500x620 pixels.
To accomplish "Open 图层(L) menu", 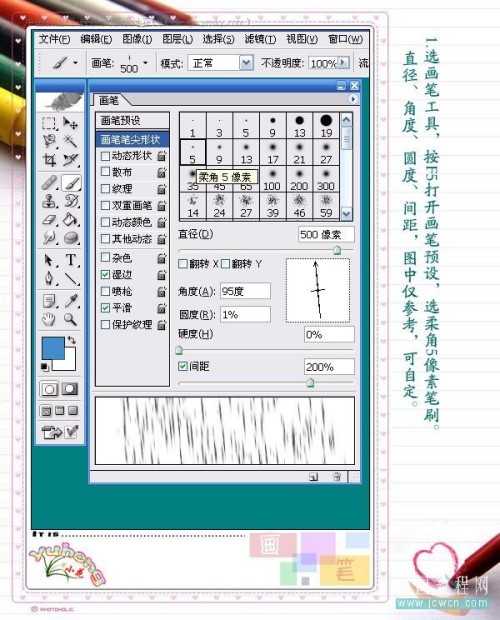I will pos(178,39).
